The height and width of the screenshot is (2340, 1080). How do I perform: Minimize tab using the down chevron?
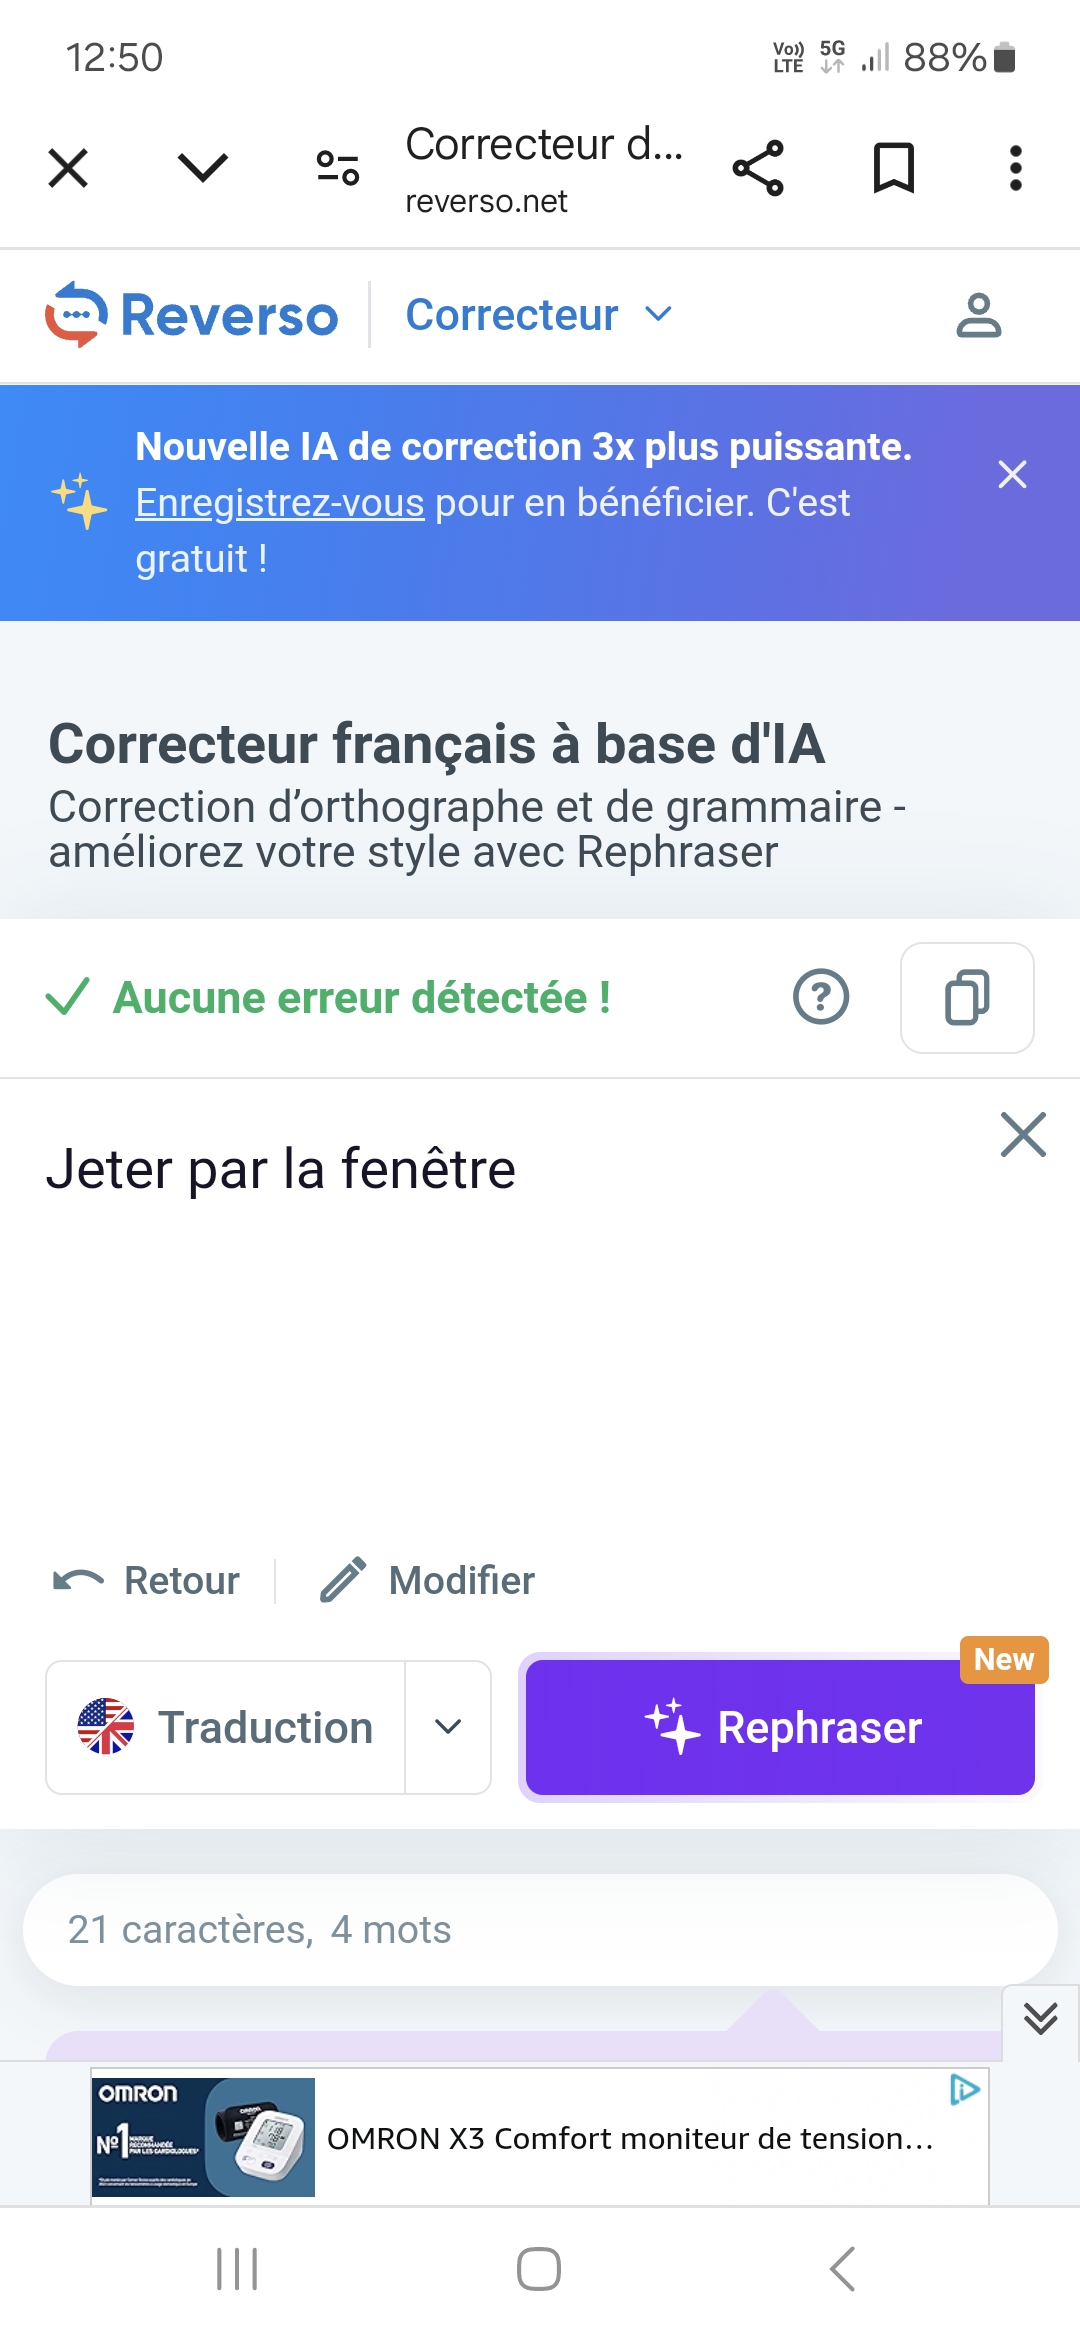pos(203,168)
